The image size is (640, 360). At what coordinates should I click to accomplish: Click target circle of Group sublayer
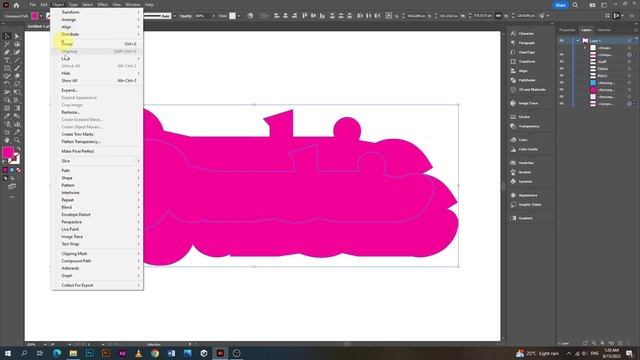click(629, 48)
